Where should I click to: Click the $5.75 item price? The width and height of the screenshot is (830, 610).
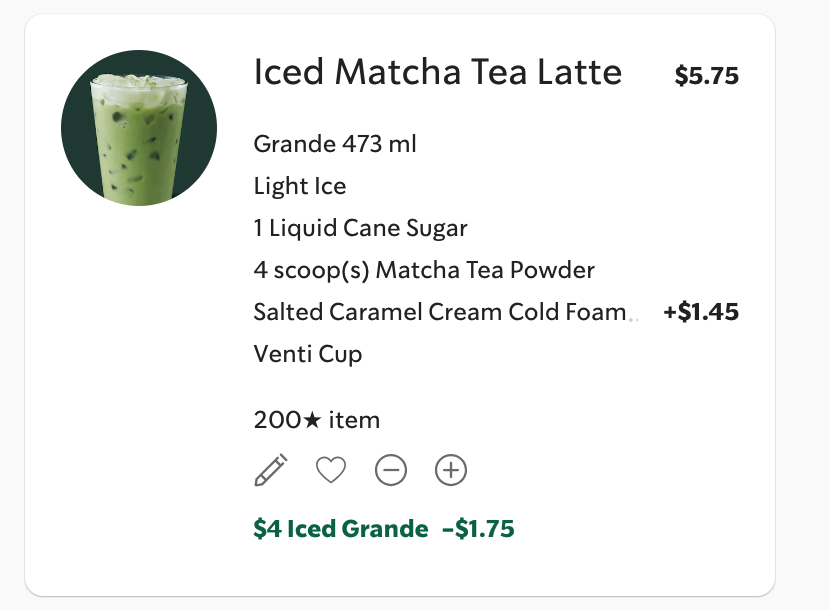(706, 76)
